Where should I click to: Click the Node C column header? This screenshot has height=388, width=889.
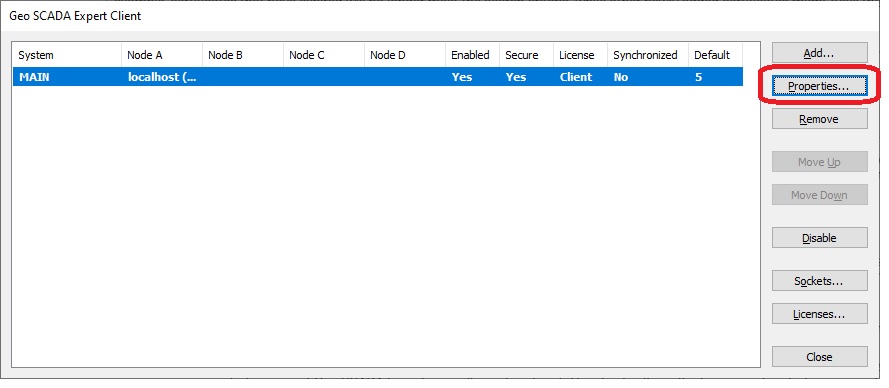click(x=324, y=55)
